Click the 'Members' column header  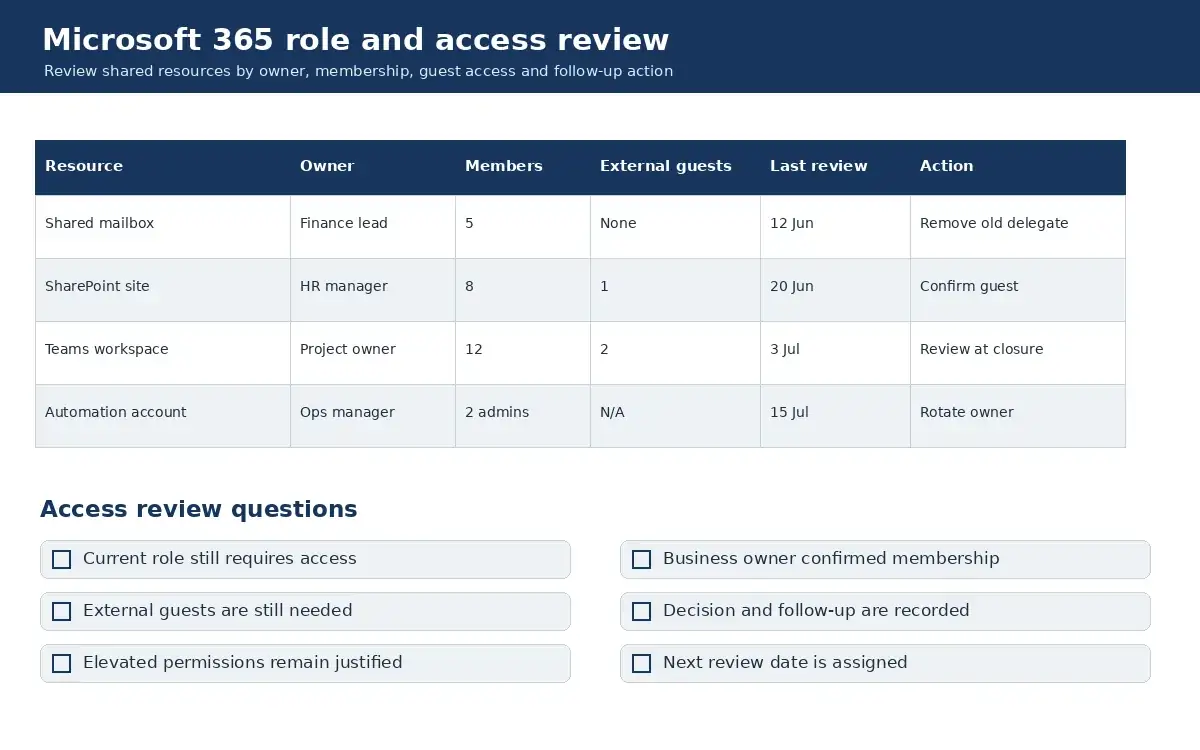(x=523, y=167)
